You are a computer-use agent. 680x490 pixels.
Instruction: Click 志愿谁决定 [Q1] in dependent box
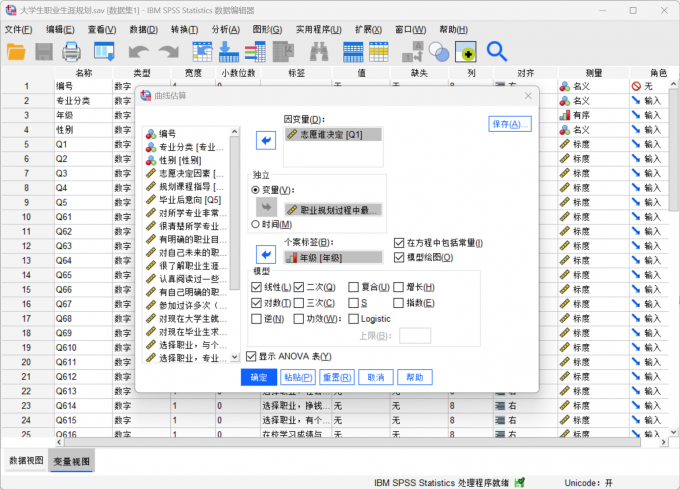coord(333,134)
